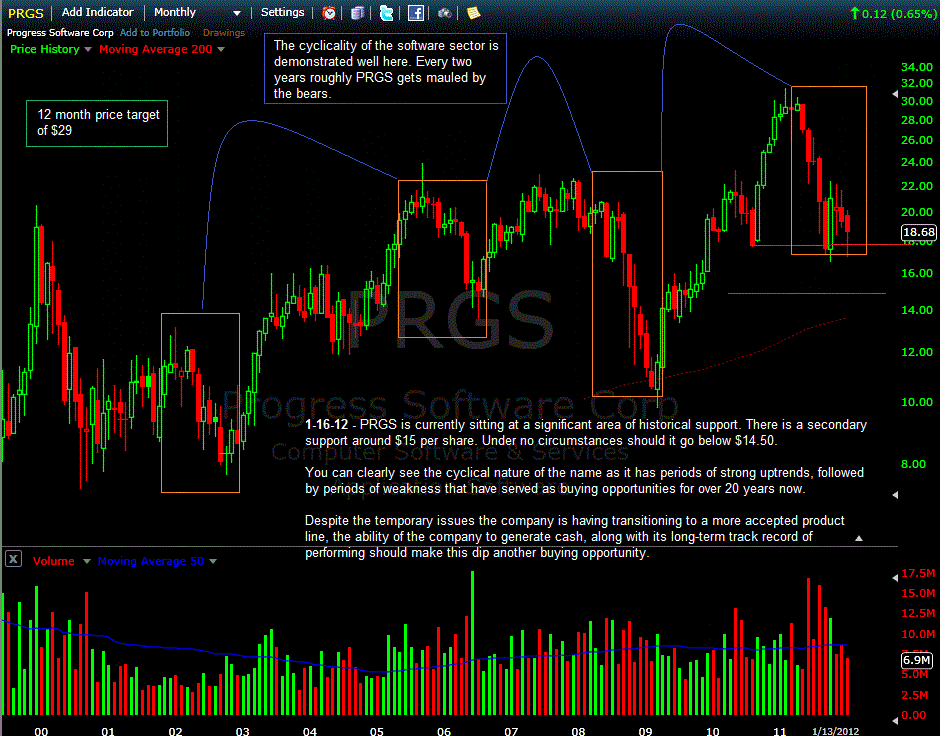Click the 17.5M volume axis label
The image size is (940, 736).
pyautogui.click(x=918, y=574)
